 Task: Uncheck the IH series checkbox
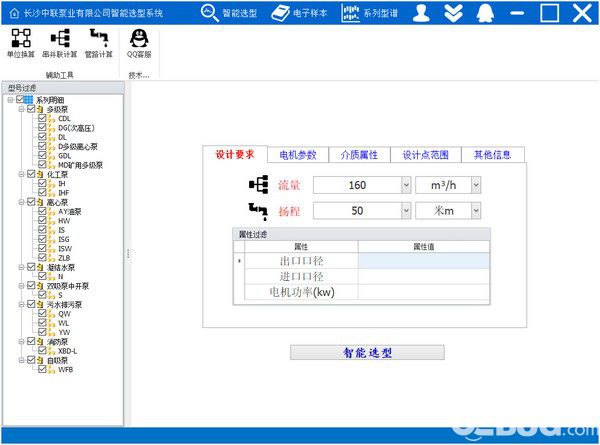click(42, 183)
